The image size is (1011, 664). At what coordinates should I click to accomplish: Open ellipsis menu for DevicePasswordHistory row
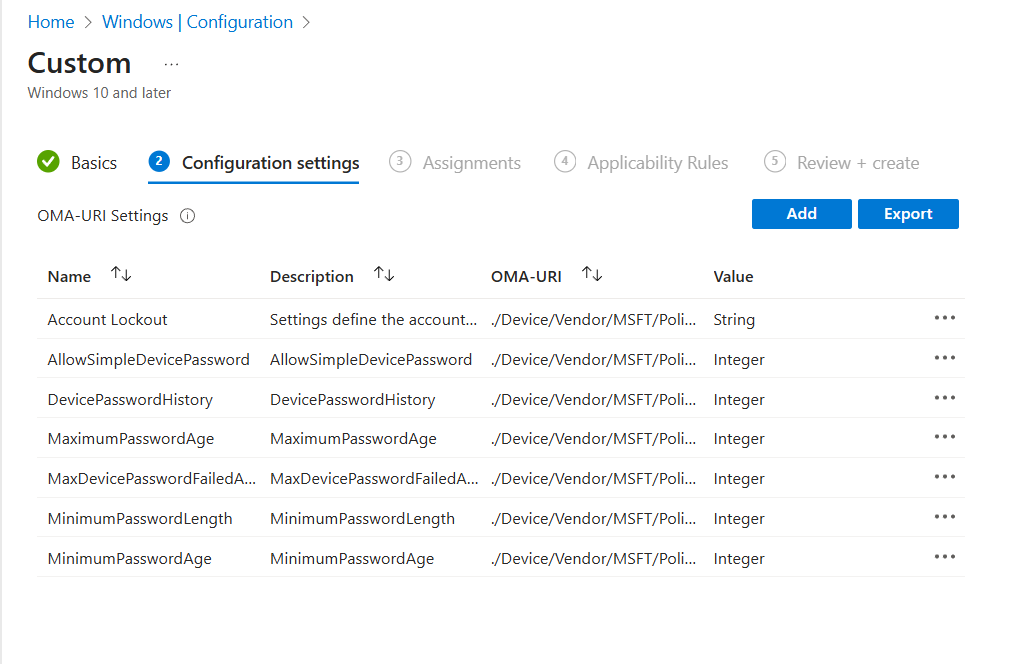coord(944,398)
